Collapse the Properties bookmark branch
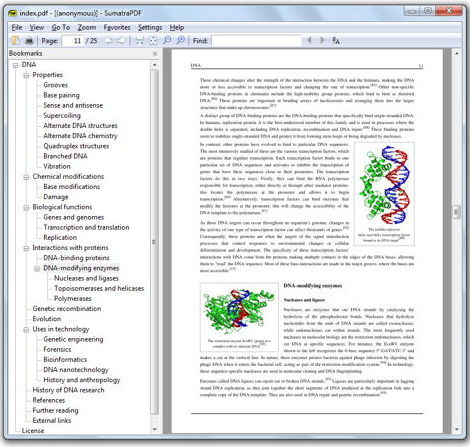This screenshot has width=470, height=447. 26,75
